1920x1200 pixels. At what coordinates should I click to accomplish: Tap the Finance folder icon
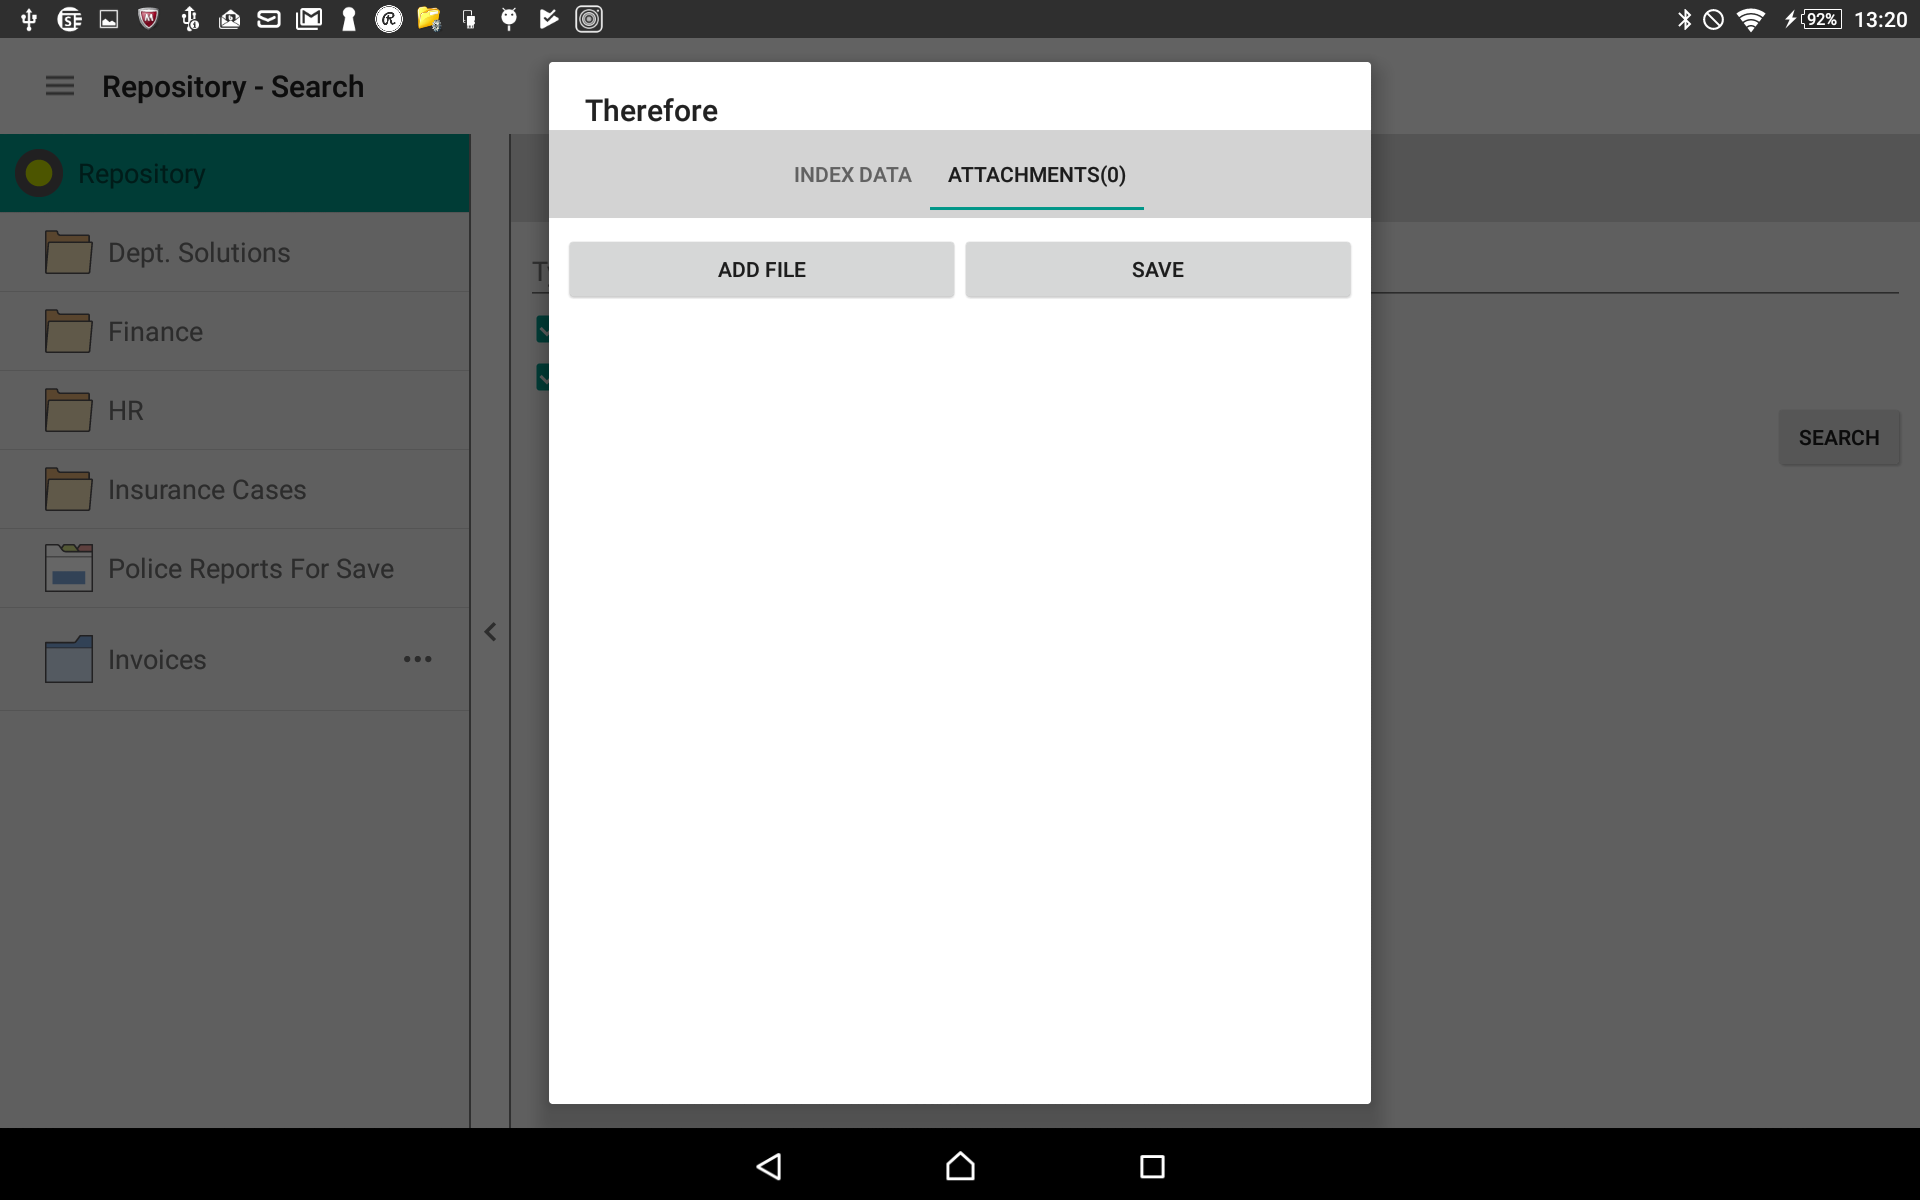67,331
